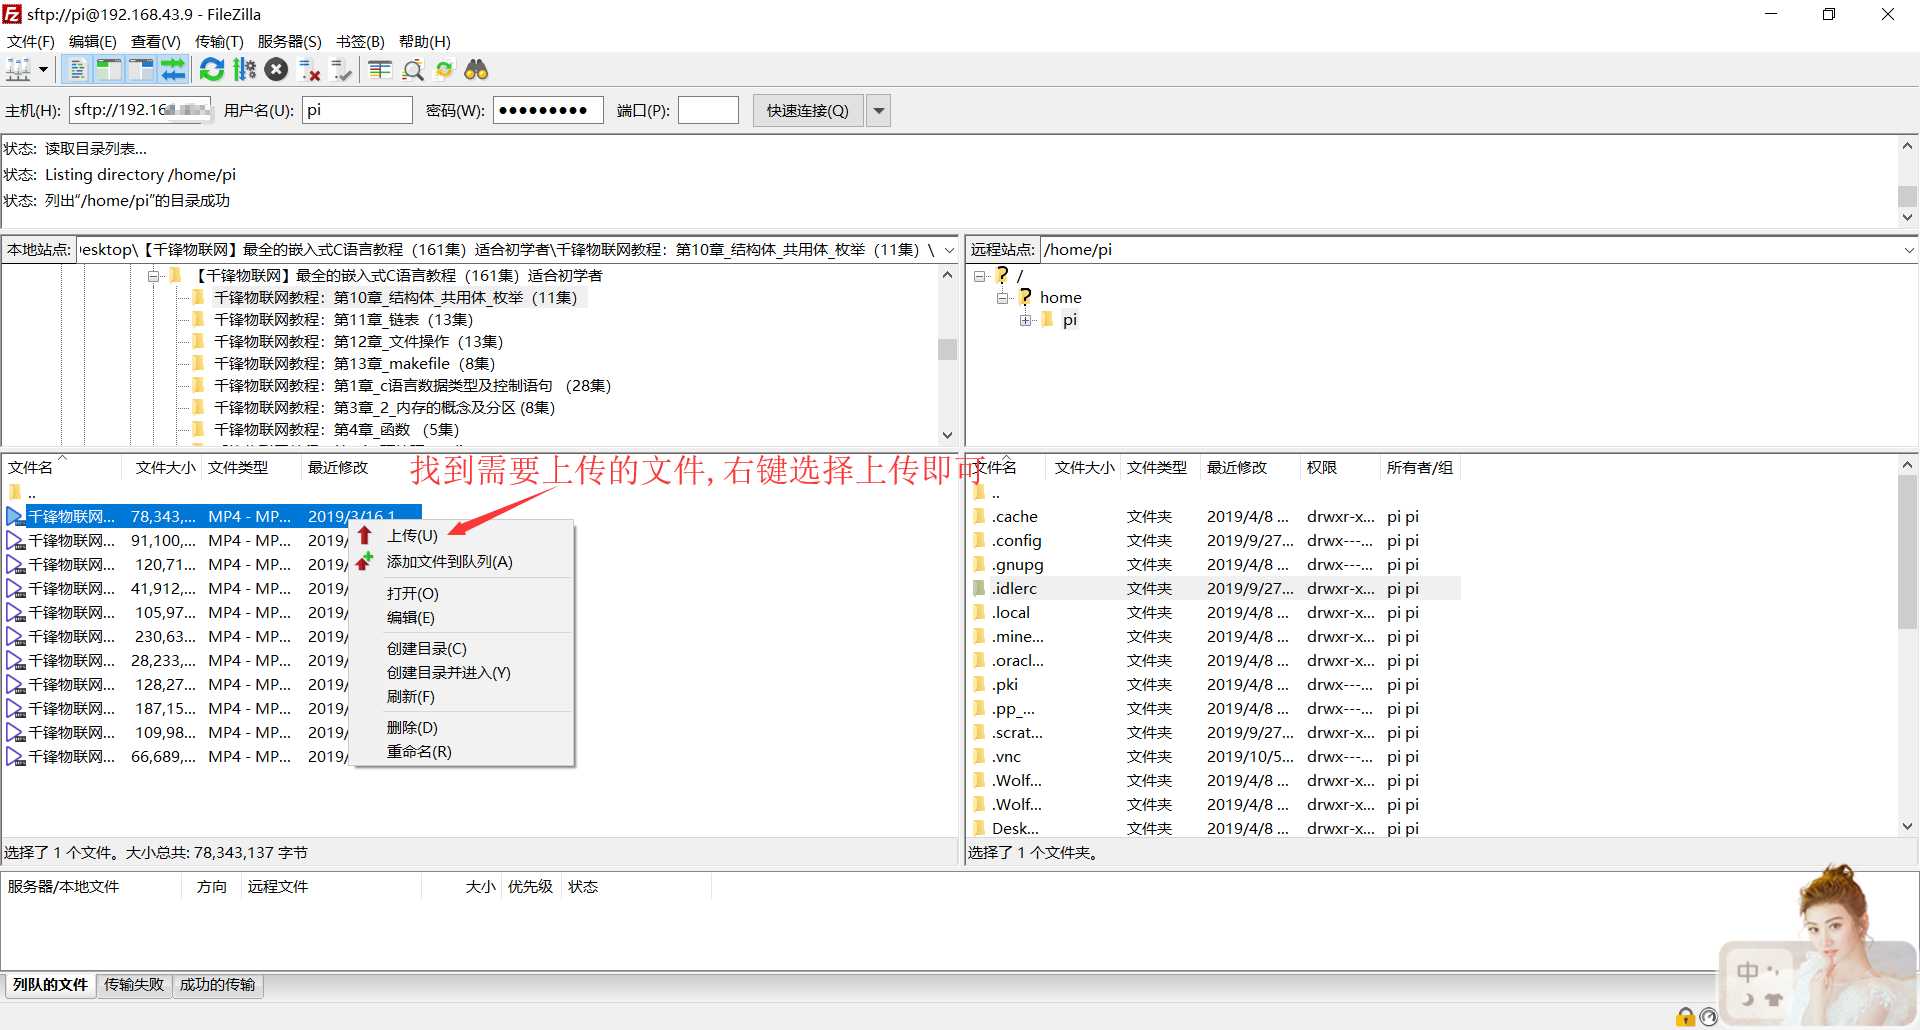Click video icon of 66,689 file
Screen dimensions: 1920x1030
[15, 757]
